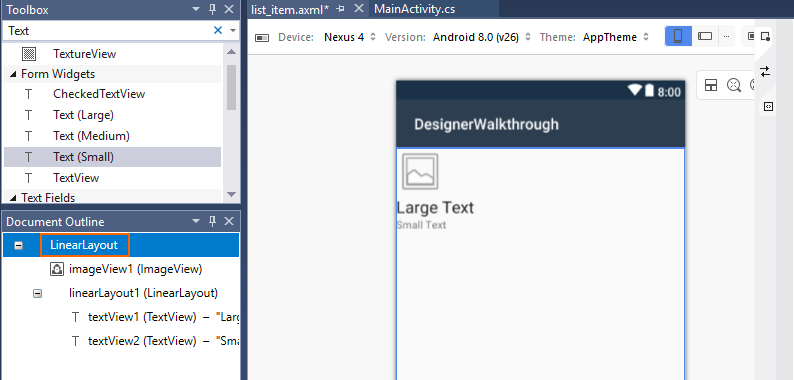This screenshot has height=380, width=794.
Task: Open Document Outline window position menu
Action: point(196,221)
